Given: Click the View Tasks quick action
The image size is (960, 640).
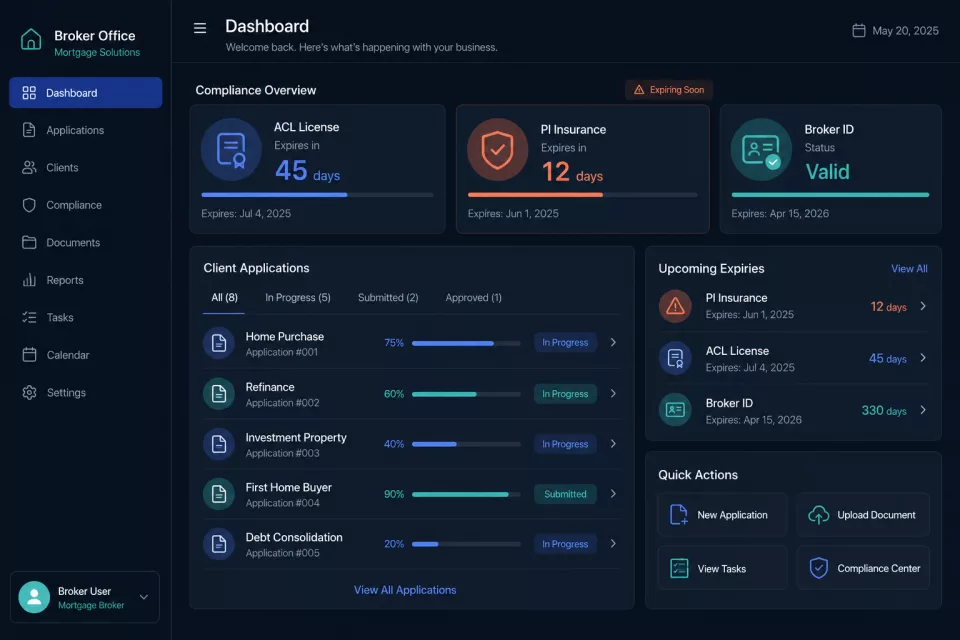Looking at the screenshot, I should [722, 568].
